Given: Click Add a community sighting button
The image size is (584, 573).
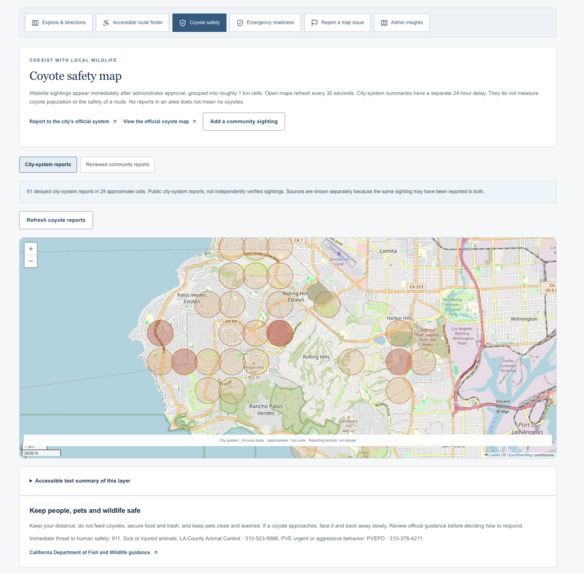Looking at the screenshot, I should (x=244, y=121).
